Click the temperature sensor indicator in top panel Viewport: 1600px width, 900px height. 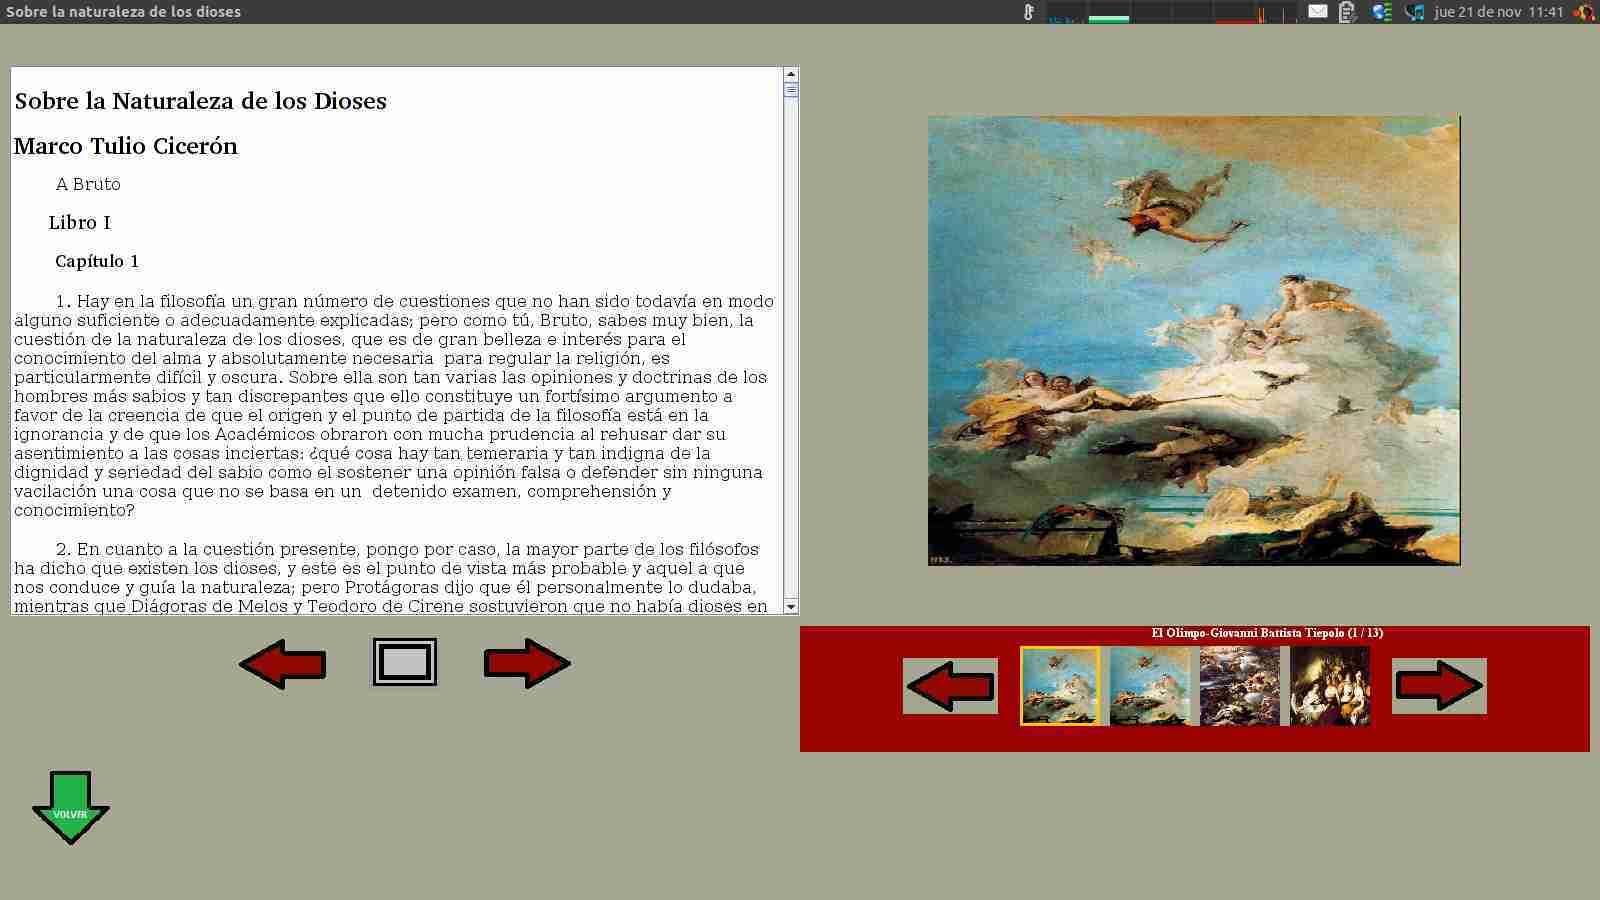pyautogui.click(x=1028, y=12)
